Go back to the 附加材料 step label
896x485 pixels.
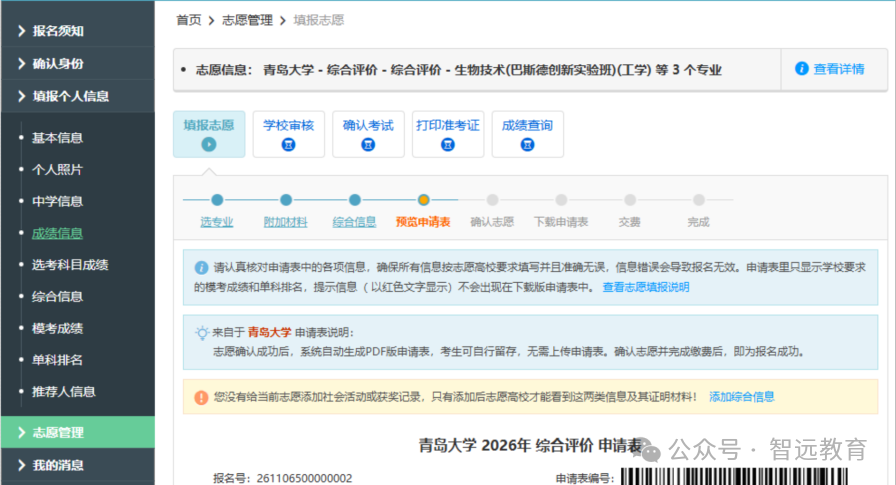click(x=286, y=222)
